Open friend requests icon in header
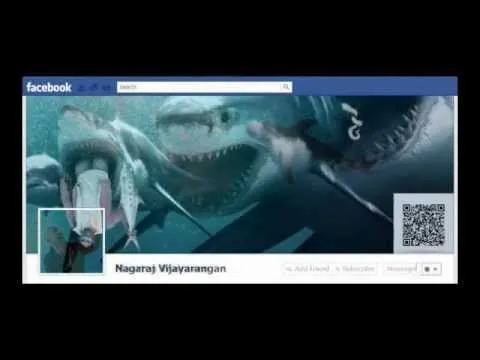The image size is (480, 360). point(82,88)
